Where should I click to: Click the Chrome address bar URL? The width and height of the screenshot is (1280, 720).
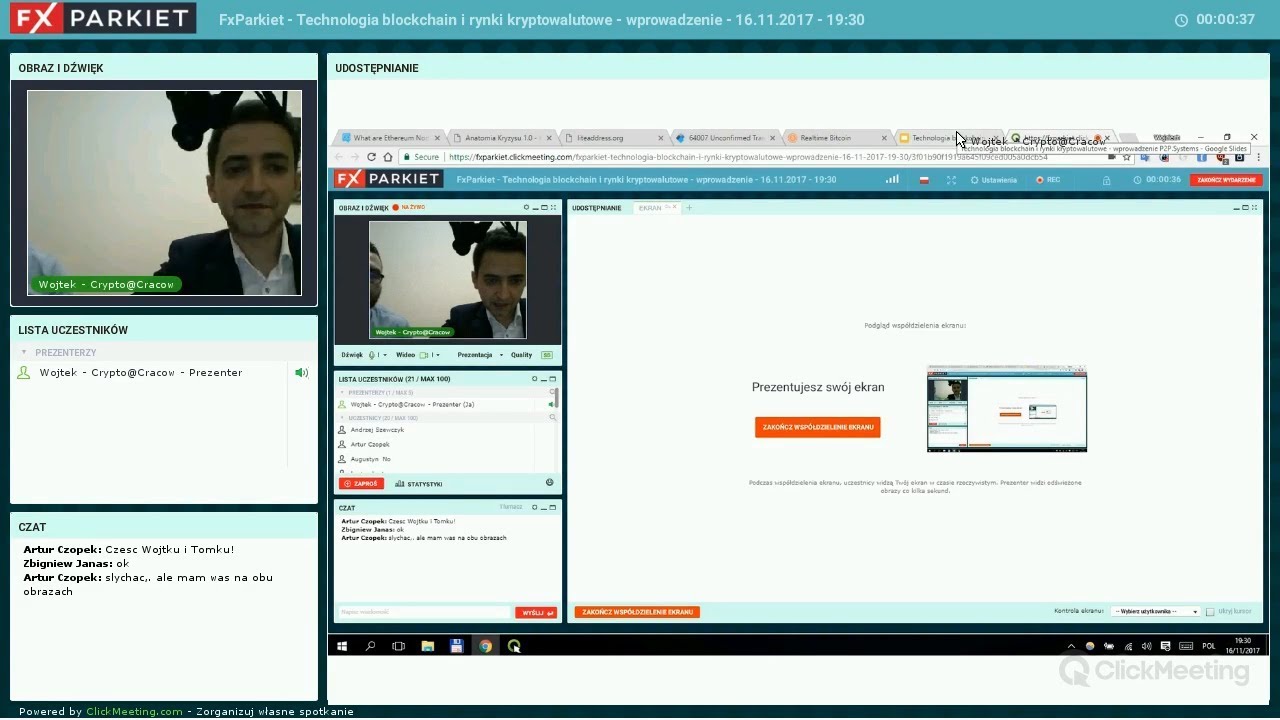[x=748, y=157]
